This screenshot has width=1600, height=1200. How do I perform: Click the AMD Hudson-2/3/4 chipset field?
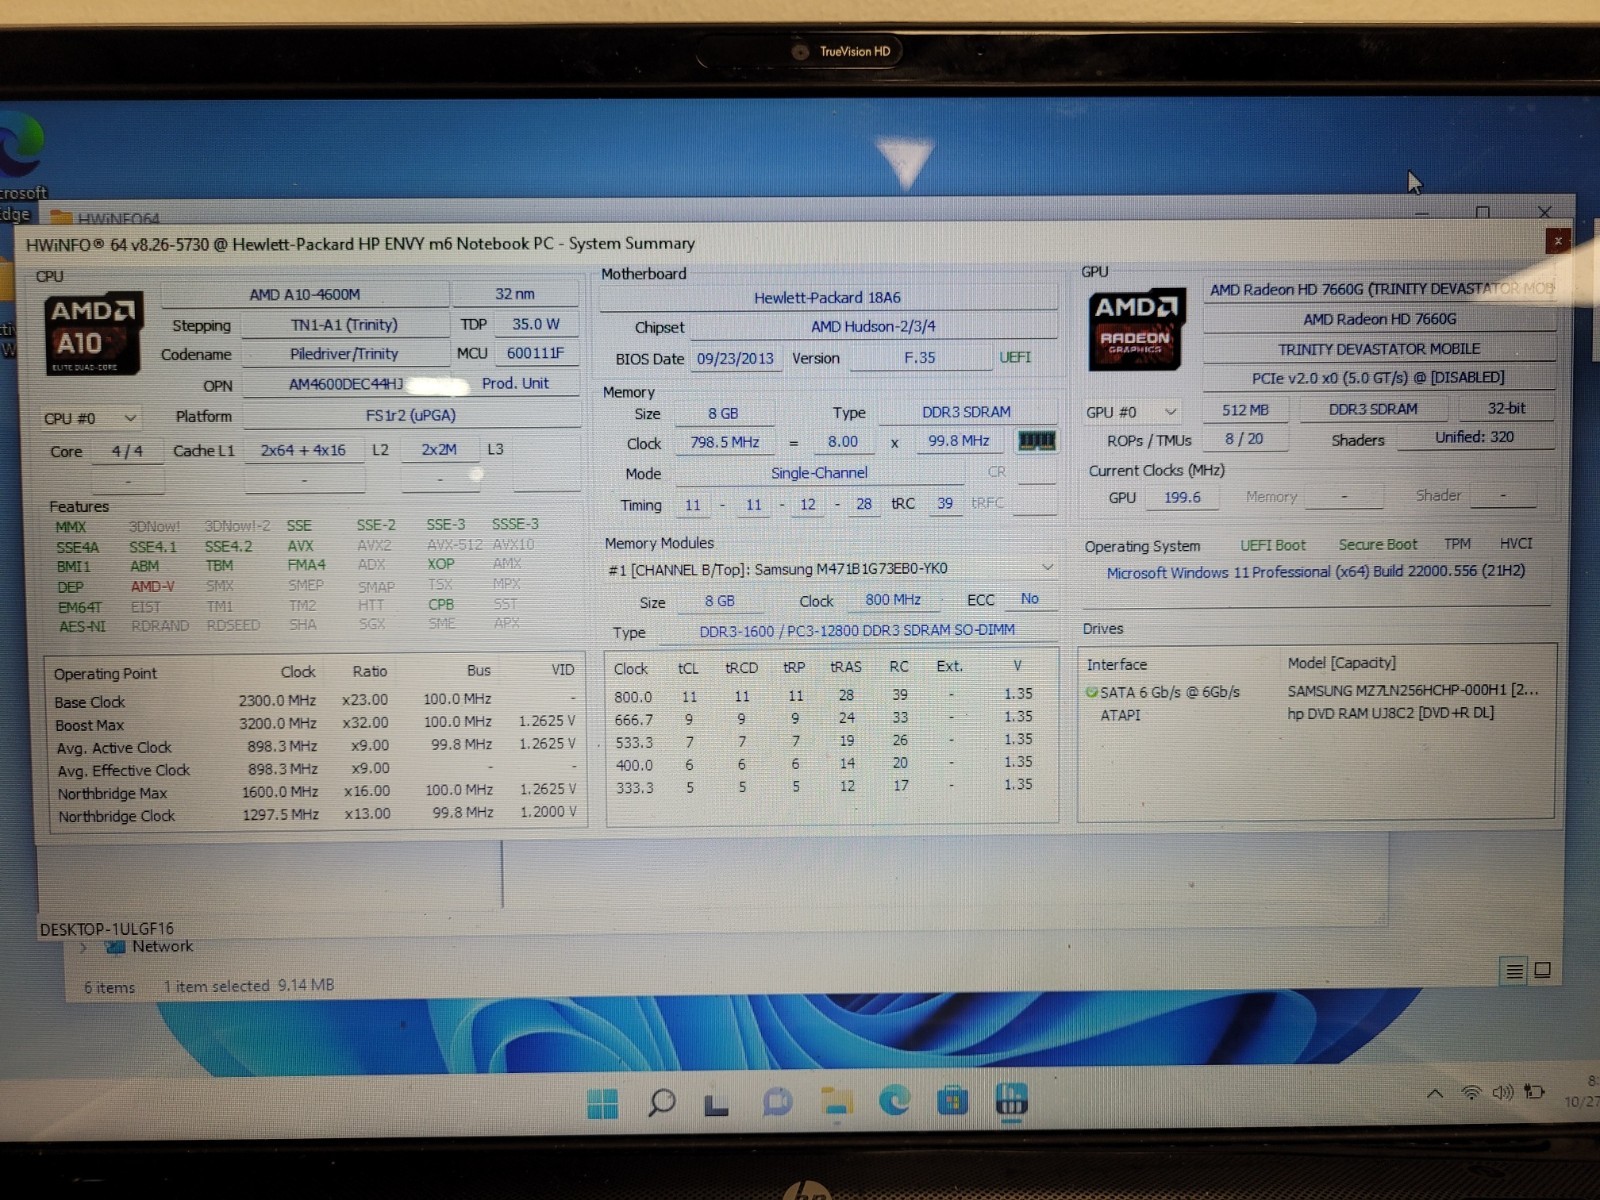(x=873, y=327)
